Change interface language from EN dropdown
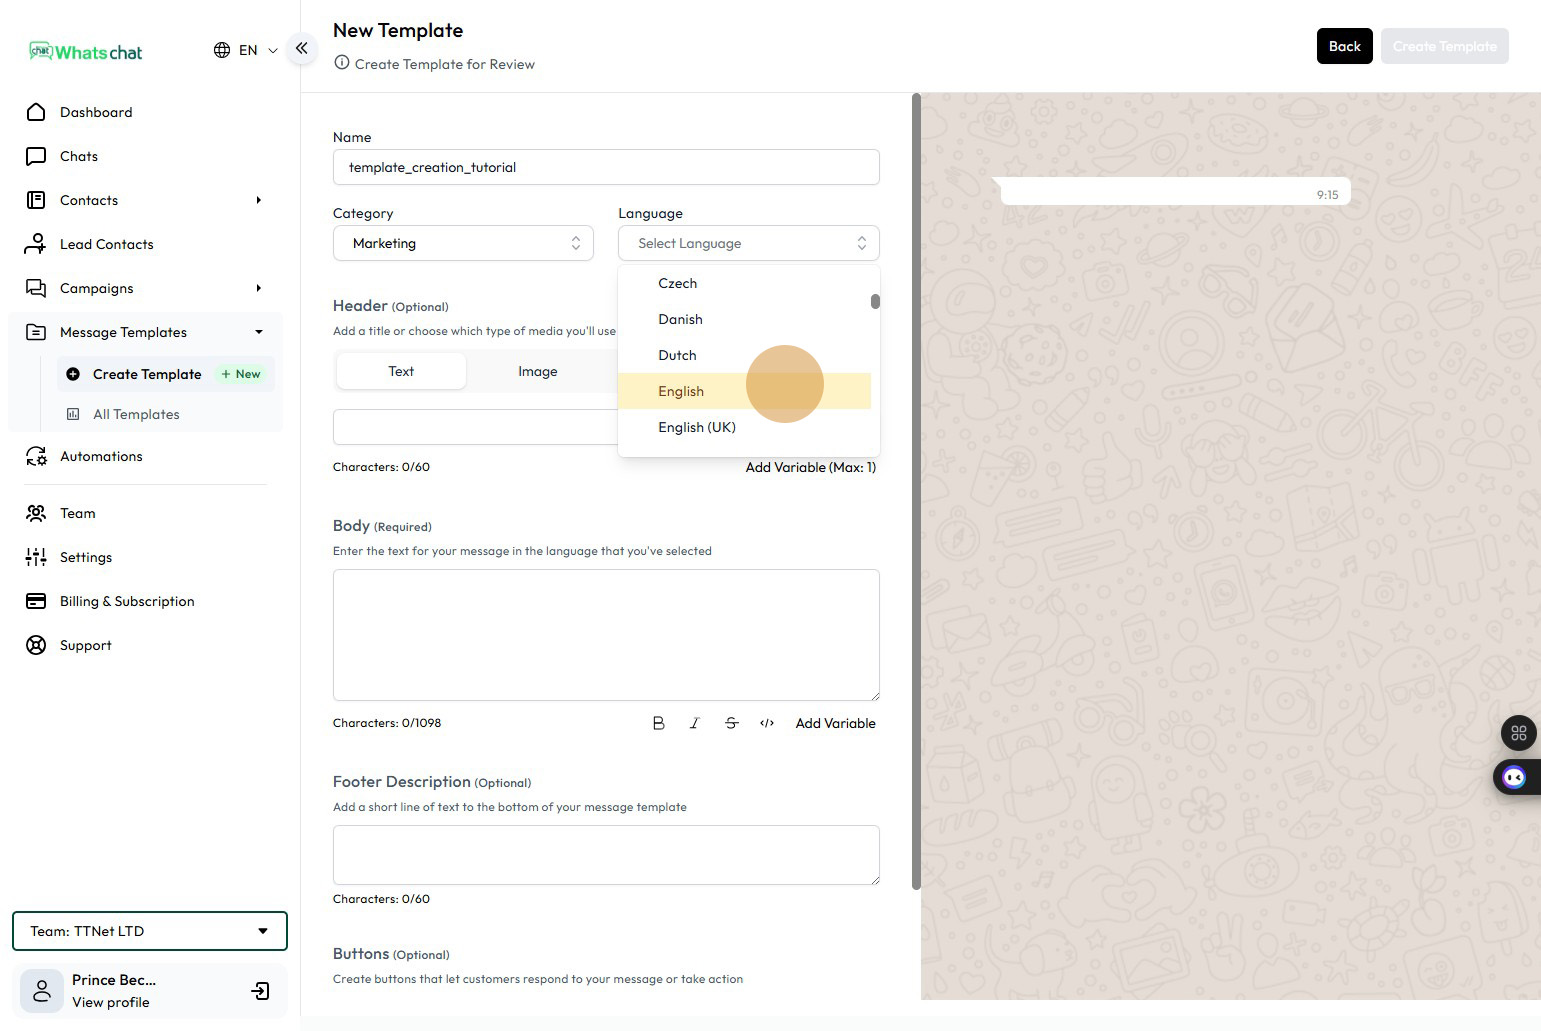 click(x=246, y=50)
